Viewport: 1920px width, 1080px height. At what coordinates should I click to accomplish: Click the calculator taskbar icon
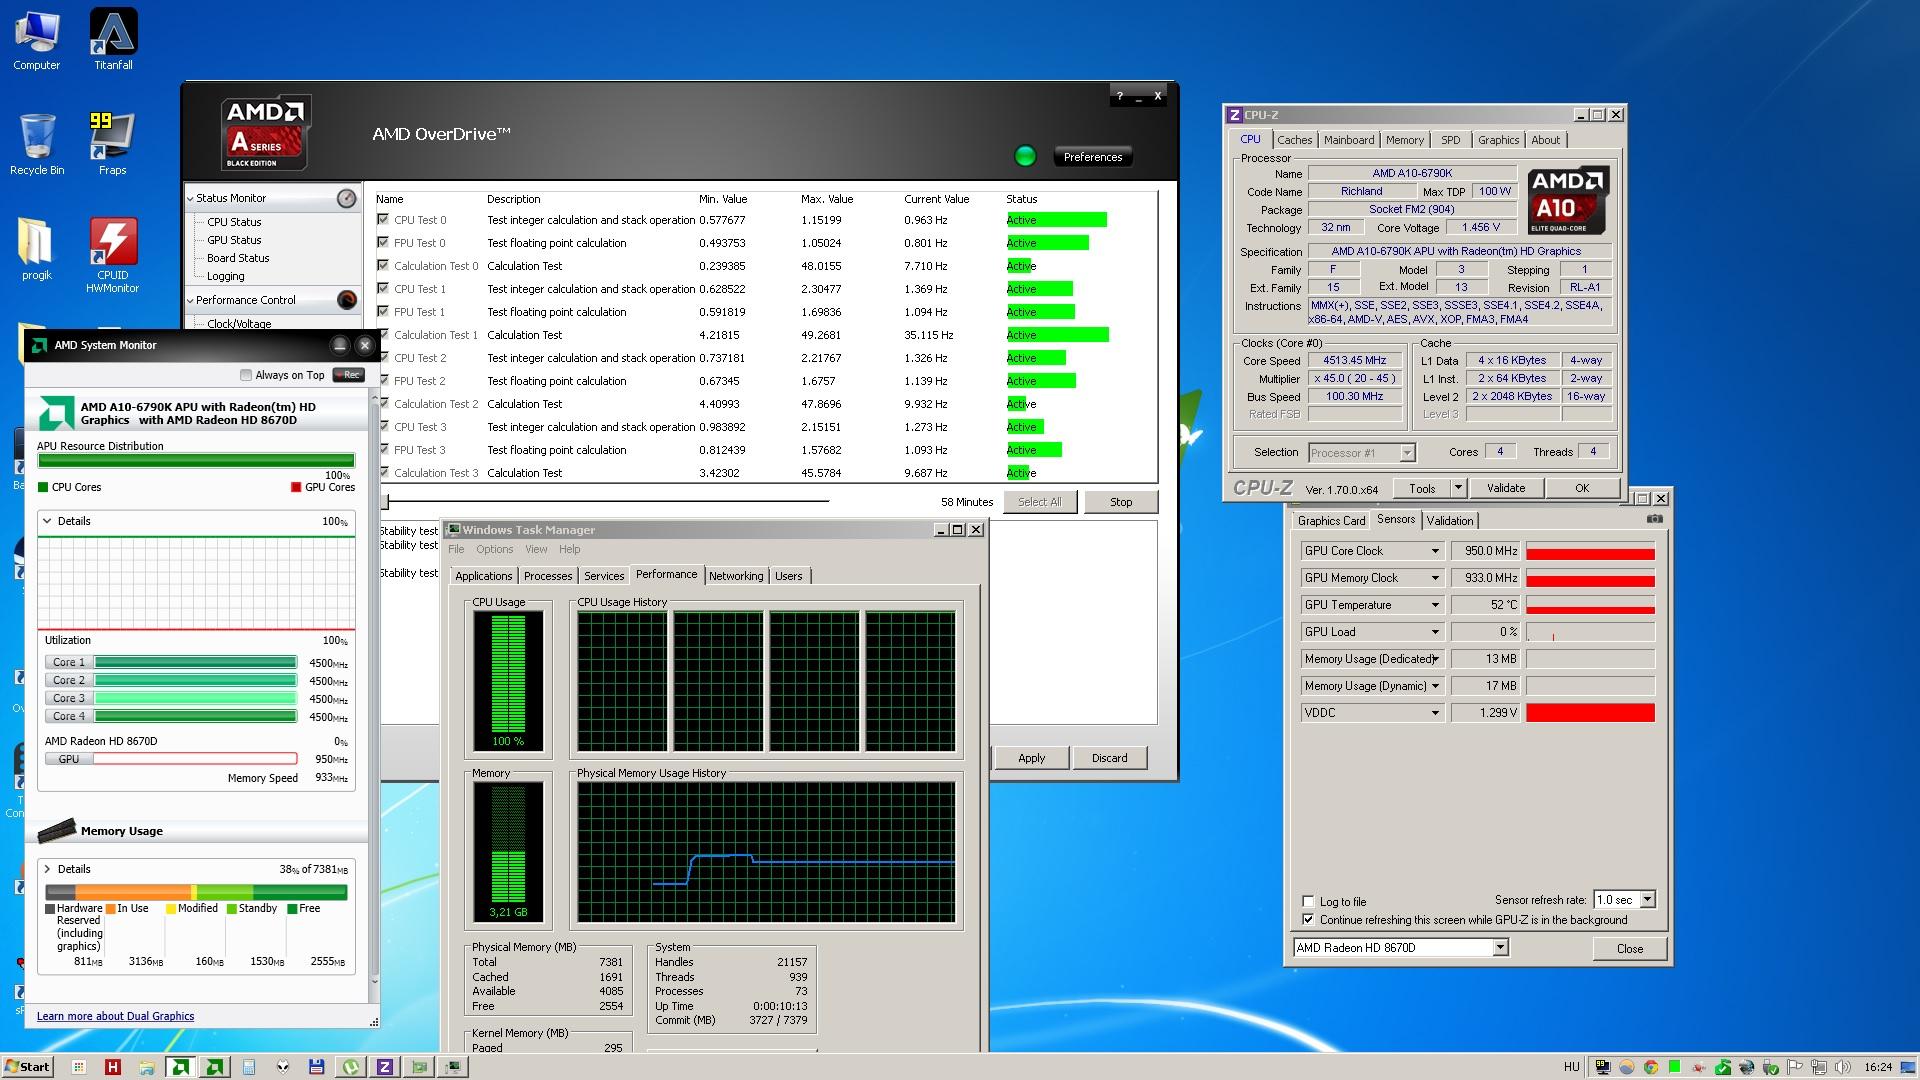point(248,1067)
